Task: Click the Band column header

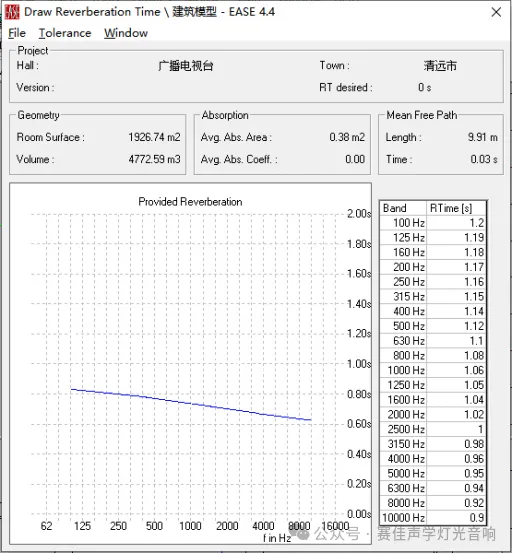Action: tap(403, 208)
